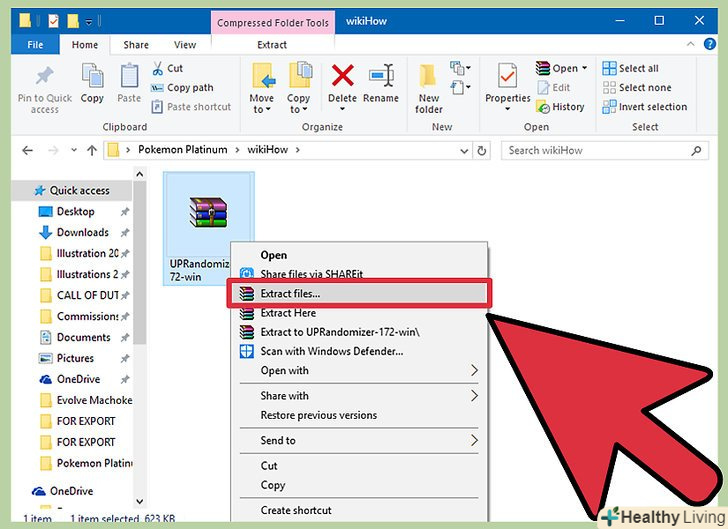Choose Create shortcut from context menu
The image size is (728, 529).
(x=359, y=510)
